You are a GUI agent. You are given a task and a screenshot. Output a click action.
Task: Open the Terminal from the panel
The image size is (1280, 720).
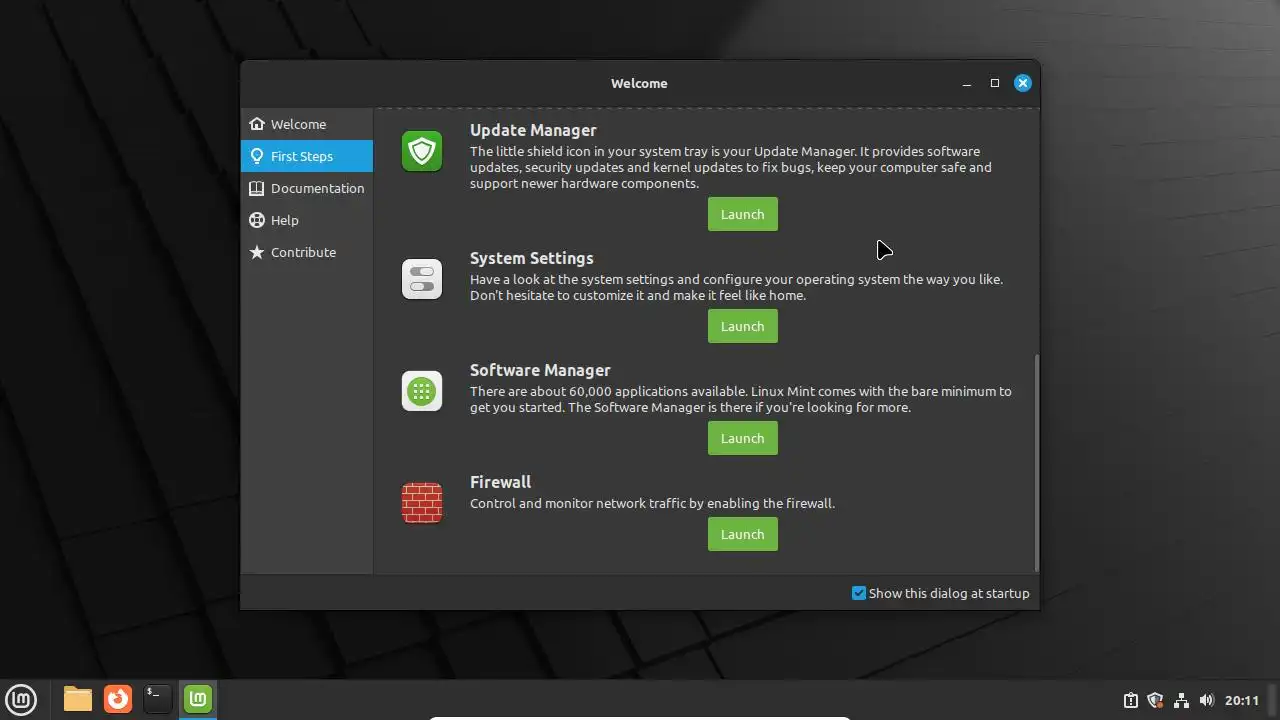(157, 699)
